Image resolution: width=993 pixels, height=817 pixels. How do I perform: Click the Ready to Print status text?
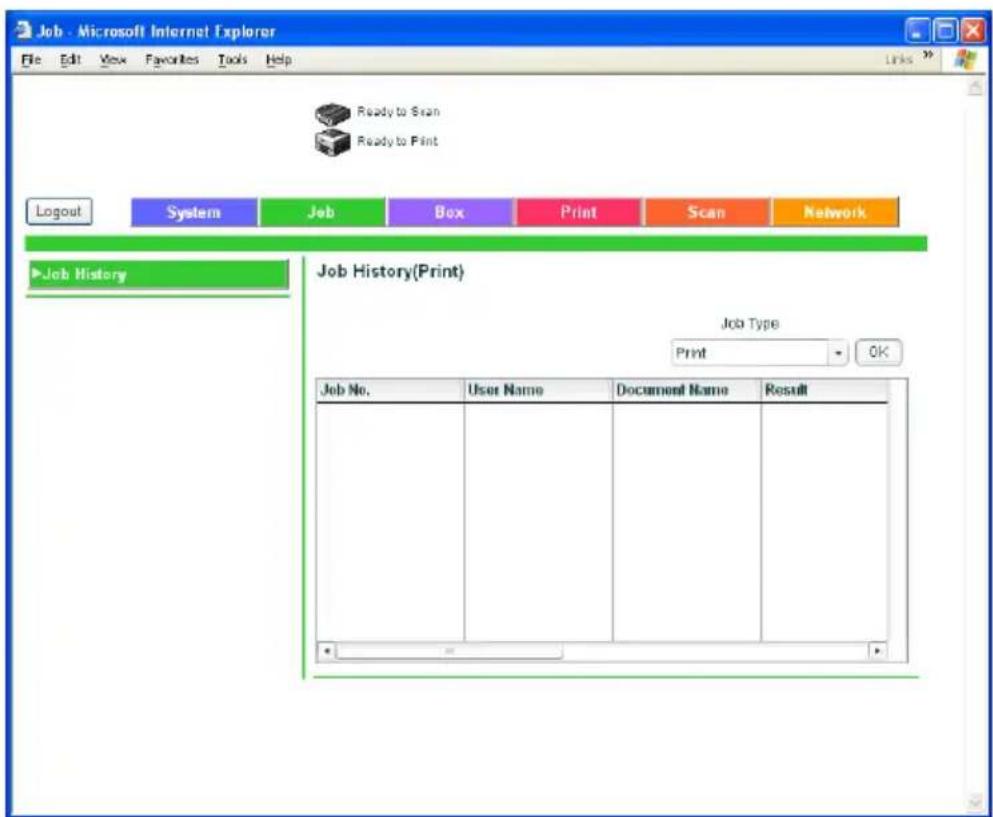pyautogui.click(x=397, y=141)
